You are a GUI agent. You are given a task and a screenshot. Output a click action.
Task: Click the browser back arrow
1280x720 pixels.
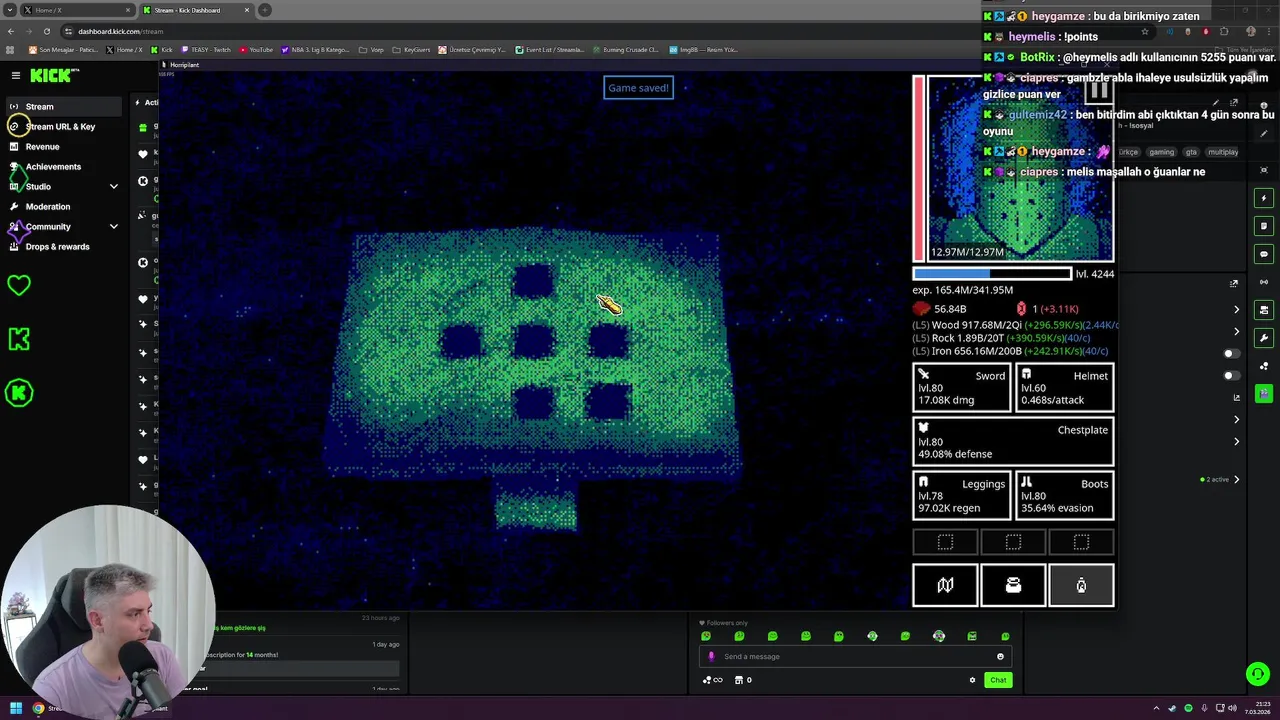coord(11,31)
